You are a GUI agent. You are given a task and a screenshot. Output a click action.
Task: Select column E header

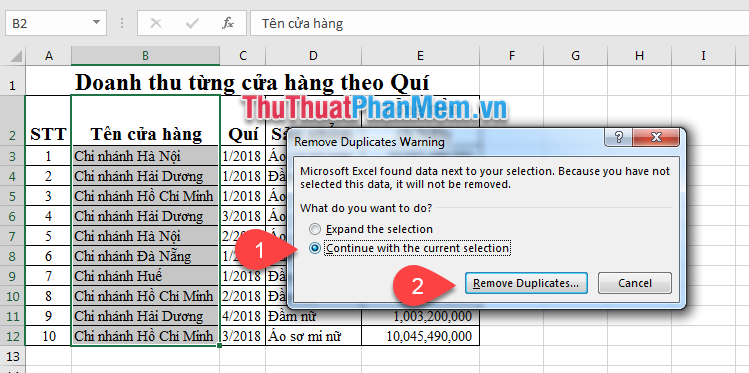point(420,56)
